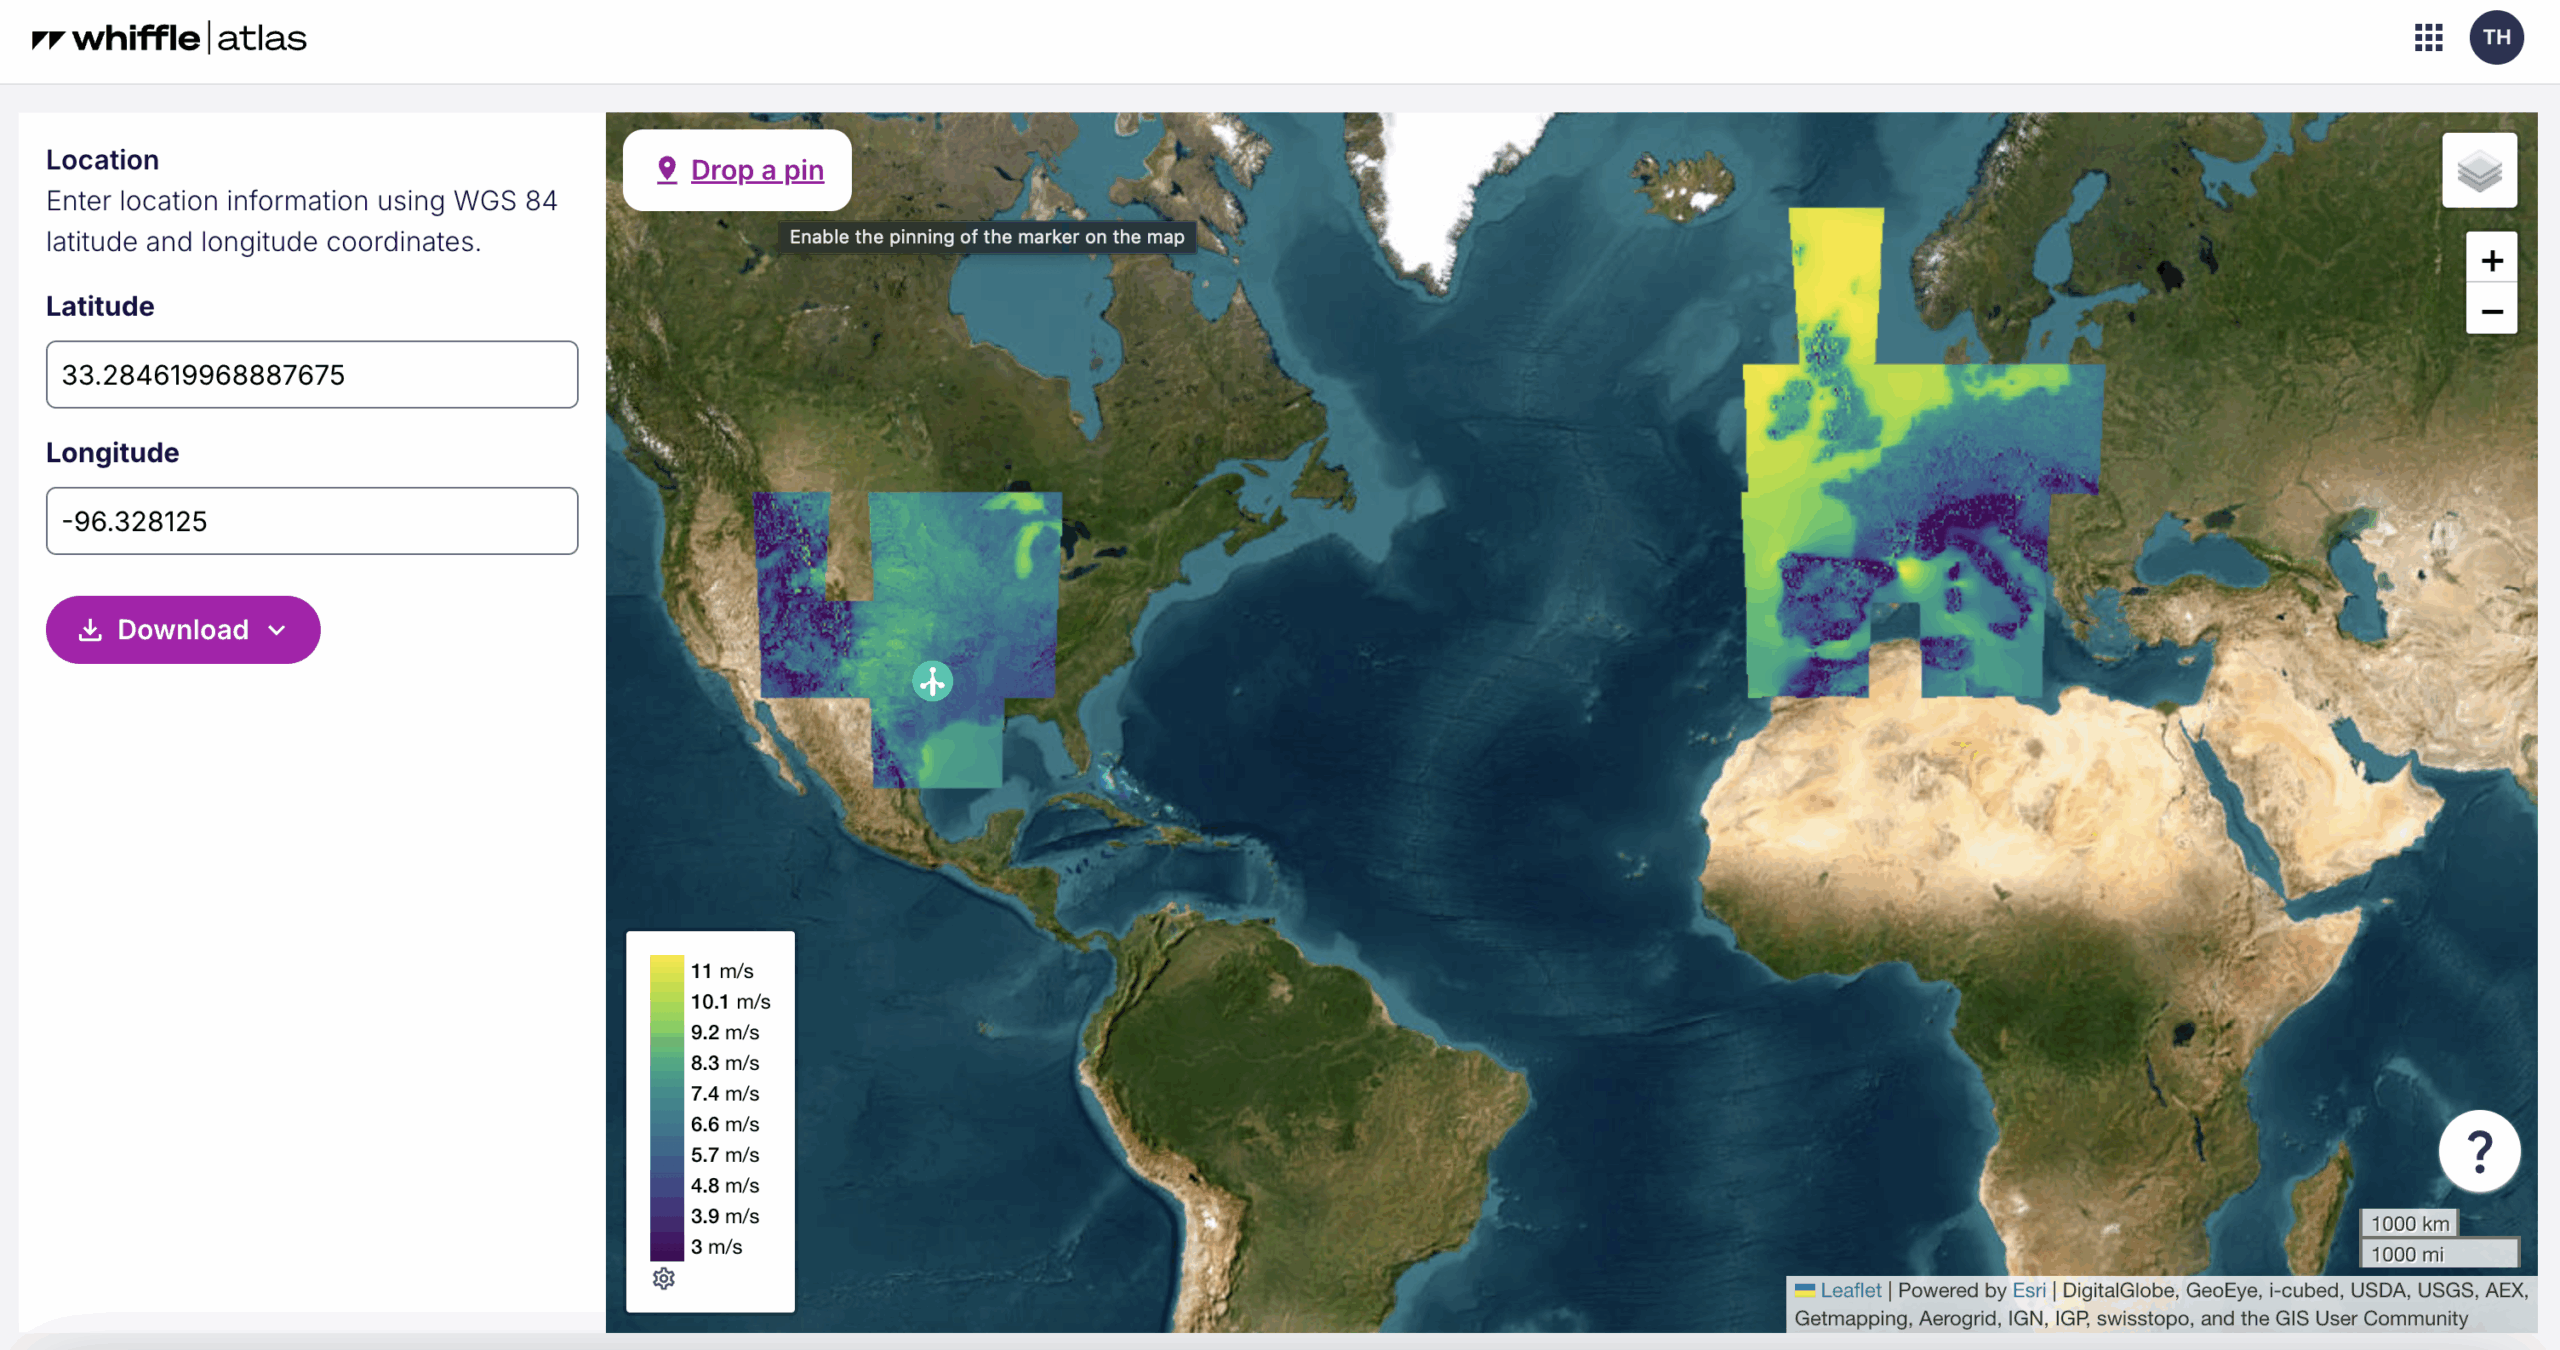Zoom out with the minus button

click(2491, 312)
